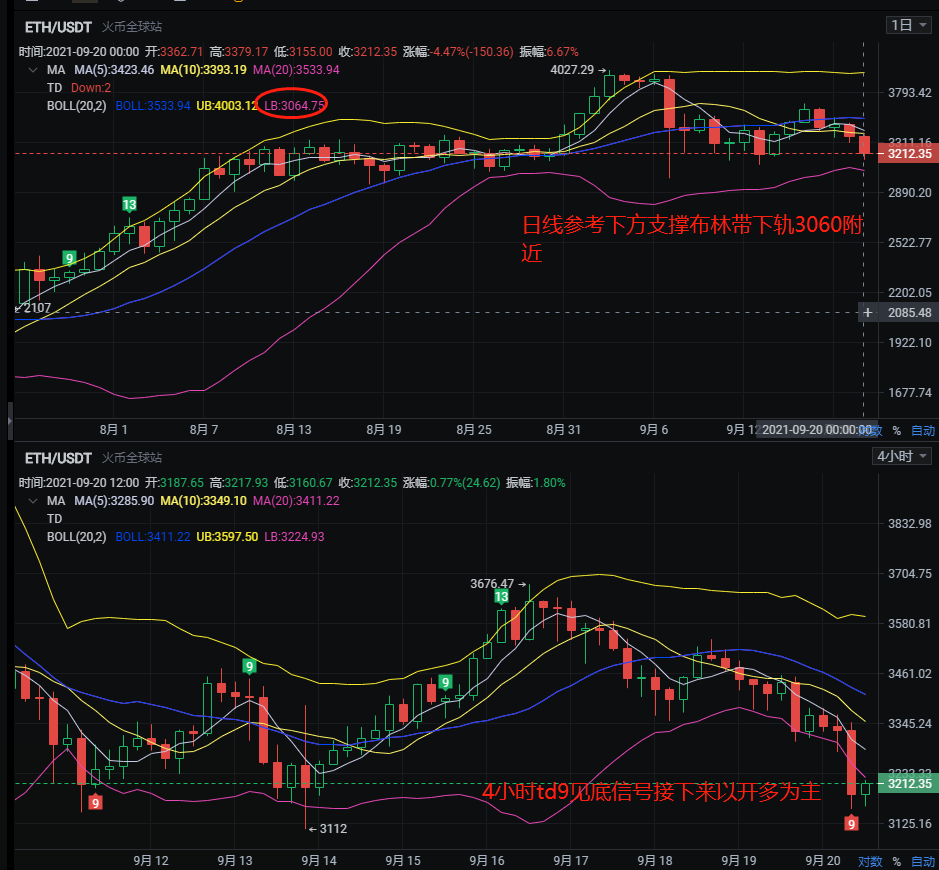Click MA(10):3349.10 in the 4小时 chart
Screen dimensions: 939x870
[204, 501]
